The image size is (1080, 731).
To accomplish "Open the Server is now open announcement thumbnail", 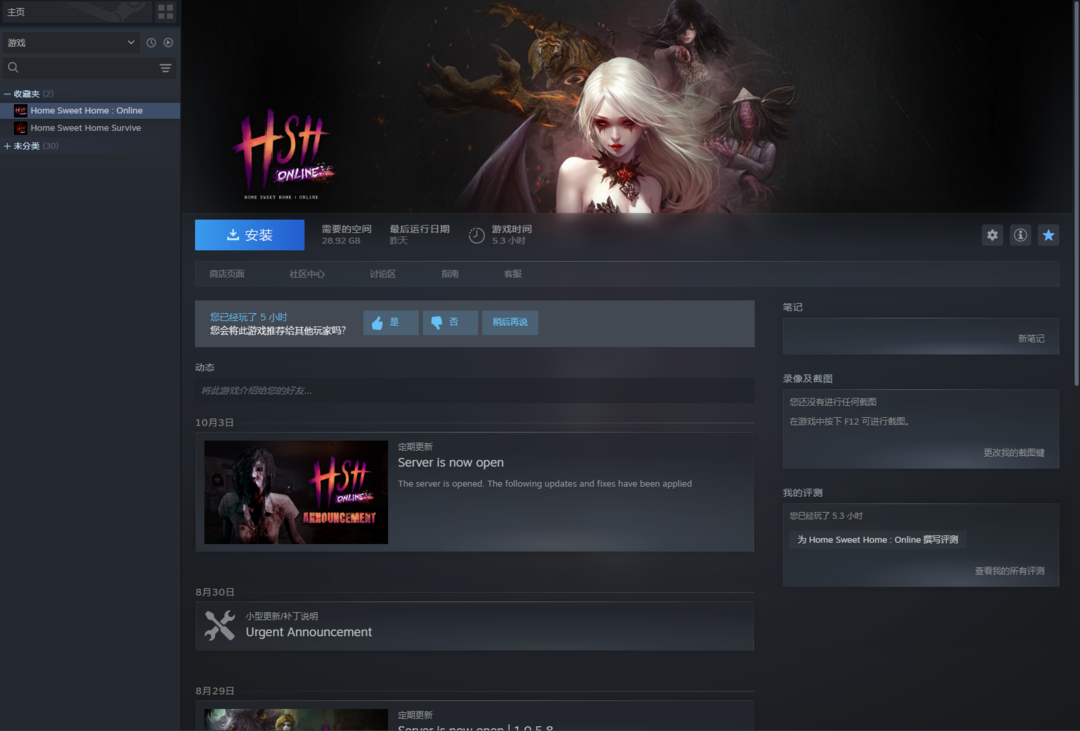I will click(x=296, y=492).
